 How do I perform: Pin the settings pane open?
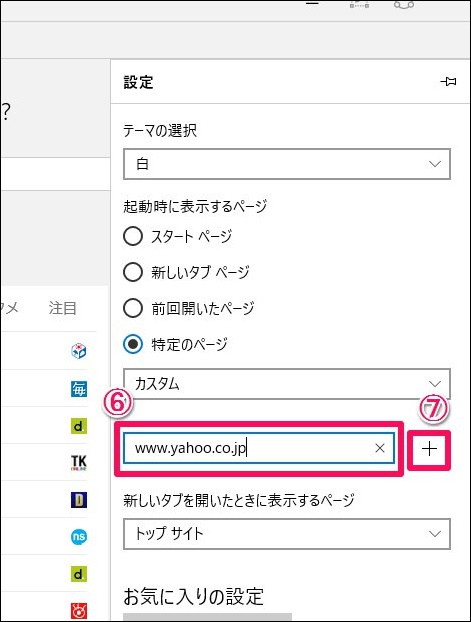pos(448,82)
